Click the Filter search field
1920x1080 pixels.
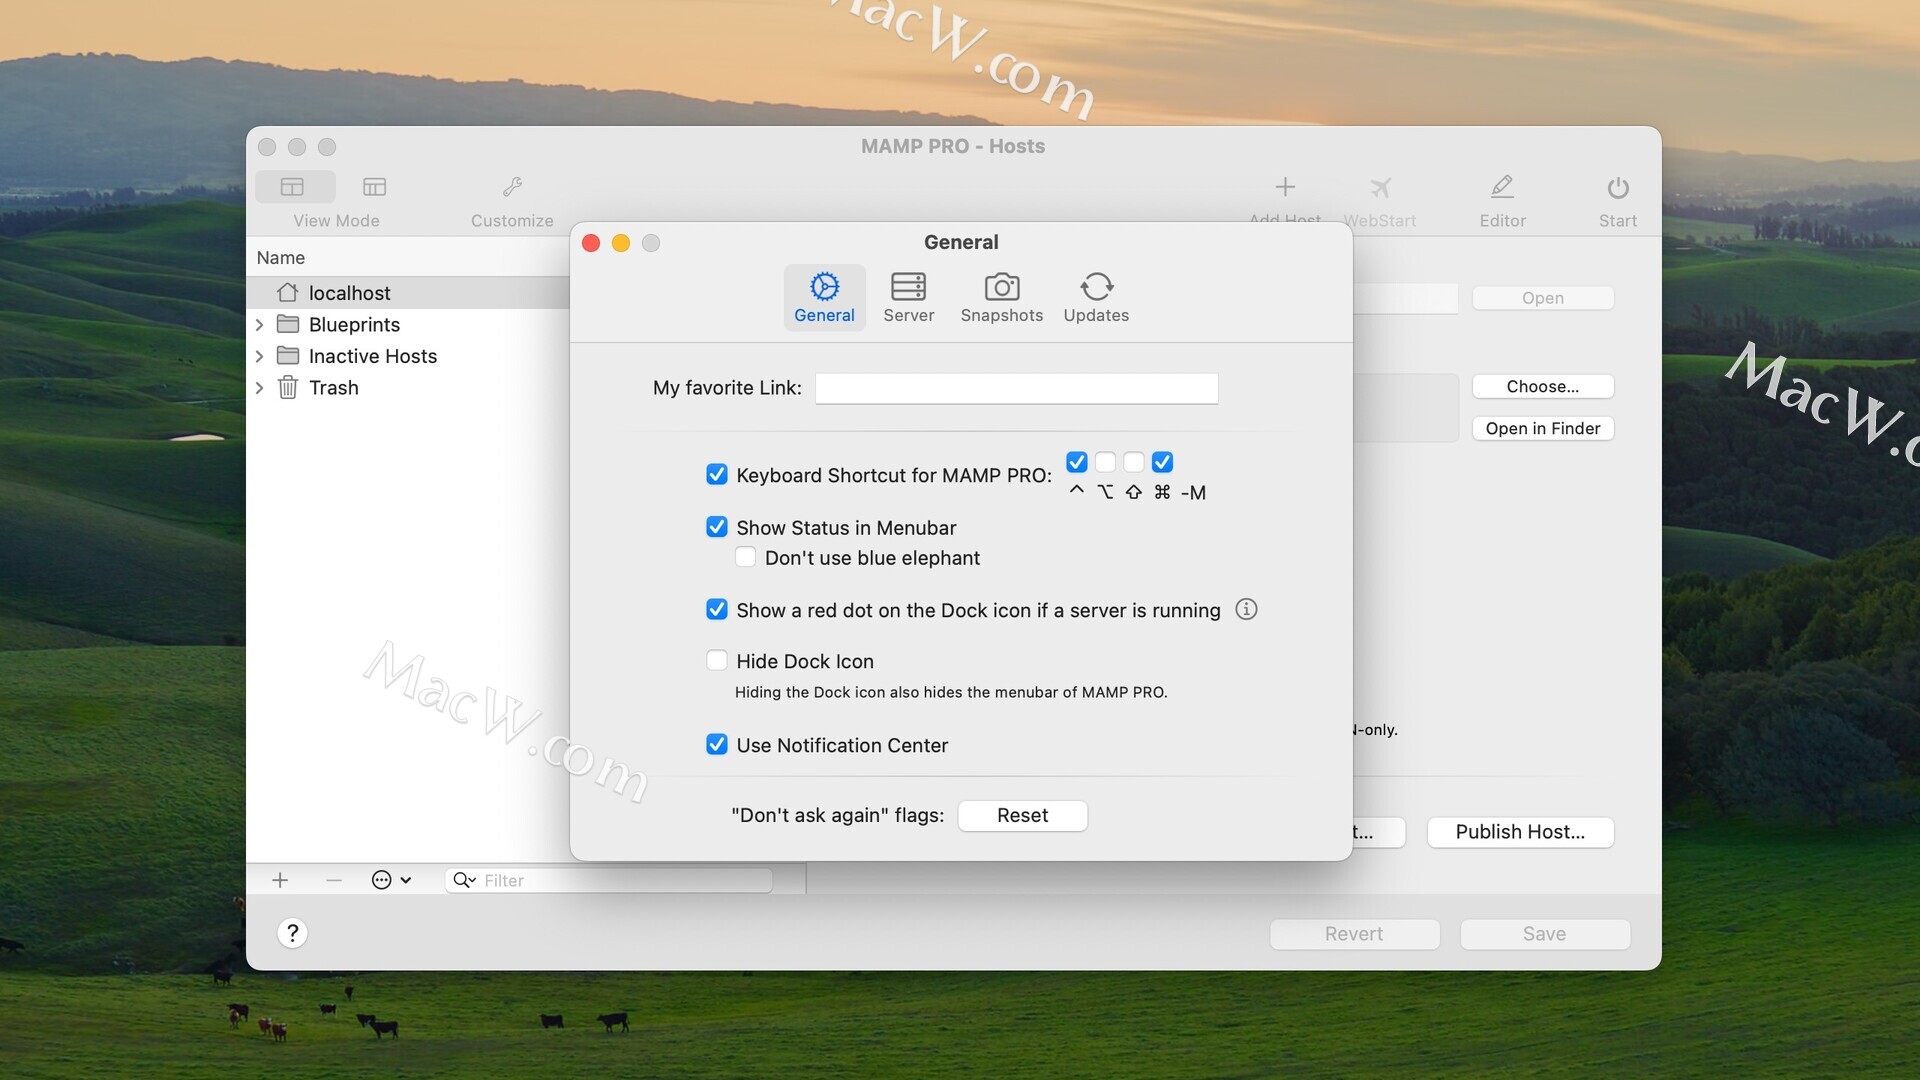coord(609,880)
